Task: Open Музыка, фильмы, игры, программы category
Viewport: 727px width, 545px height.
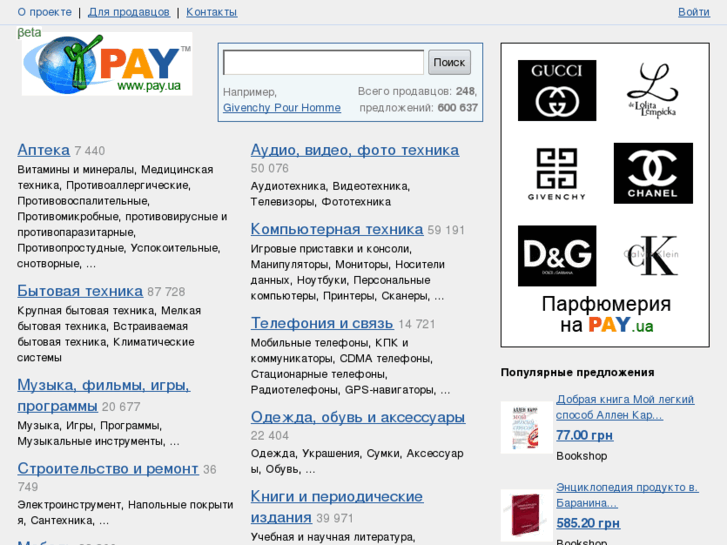Action: pos(104,395)
